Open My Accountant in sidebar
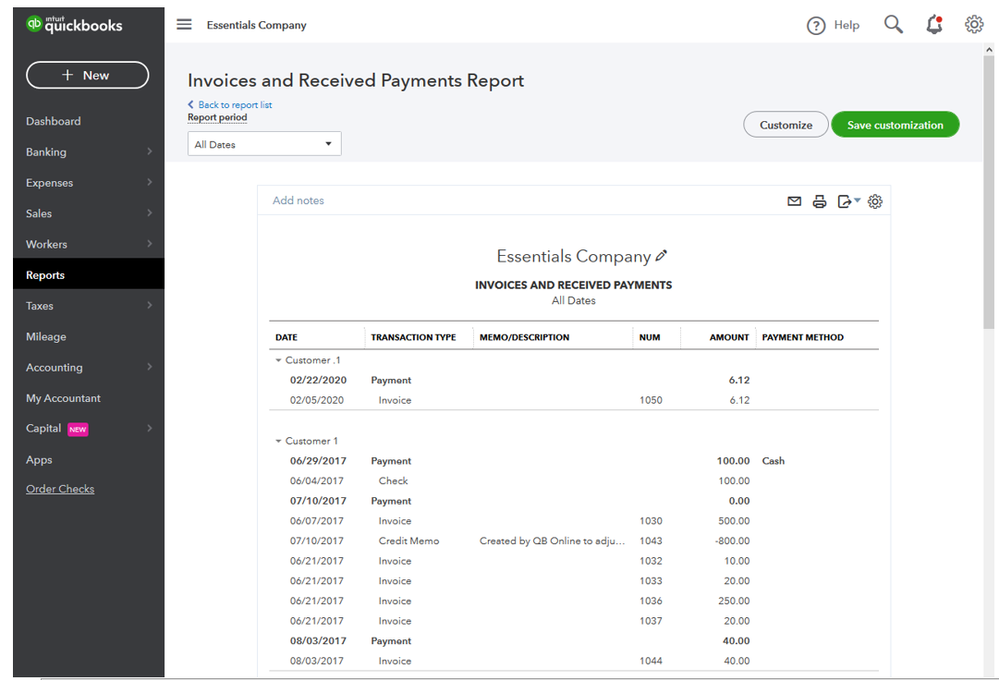This screenshot has height=680, width=999. point(63,398)
